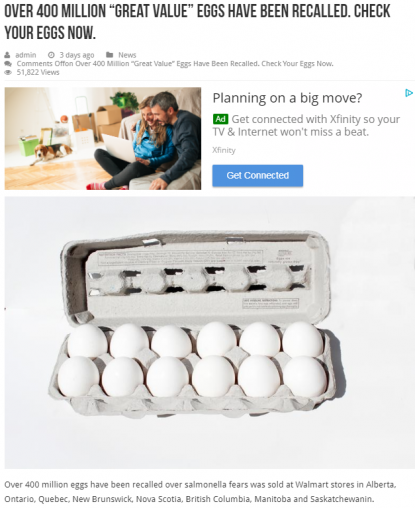Click the Xfinity ad description text

(306, 126)
